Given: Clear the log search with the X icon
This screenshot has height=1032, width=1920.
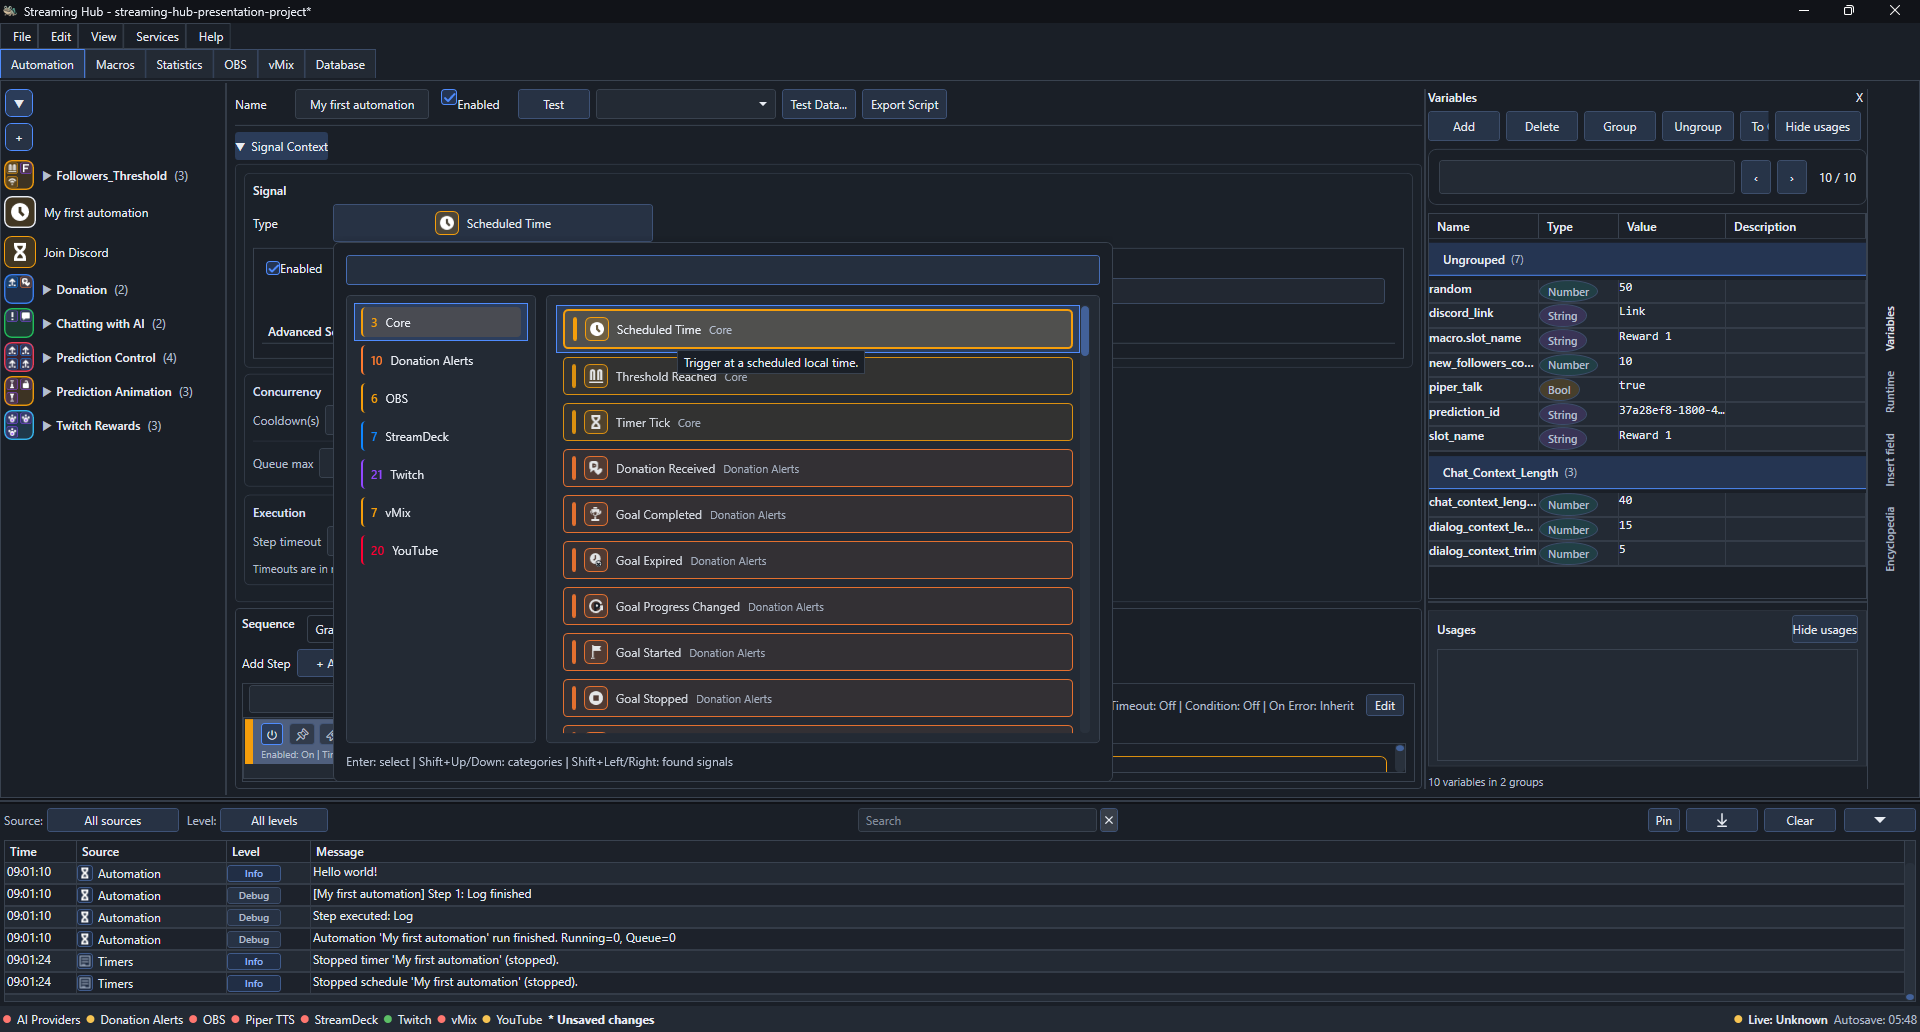Looking at the screenshot, I should point(1109,820).
